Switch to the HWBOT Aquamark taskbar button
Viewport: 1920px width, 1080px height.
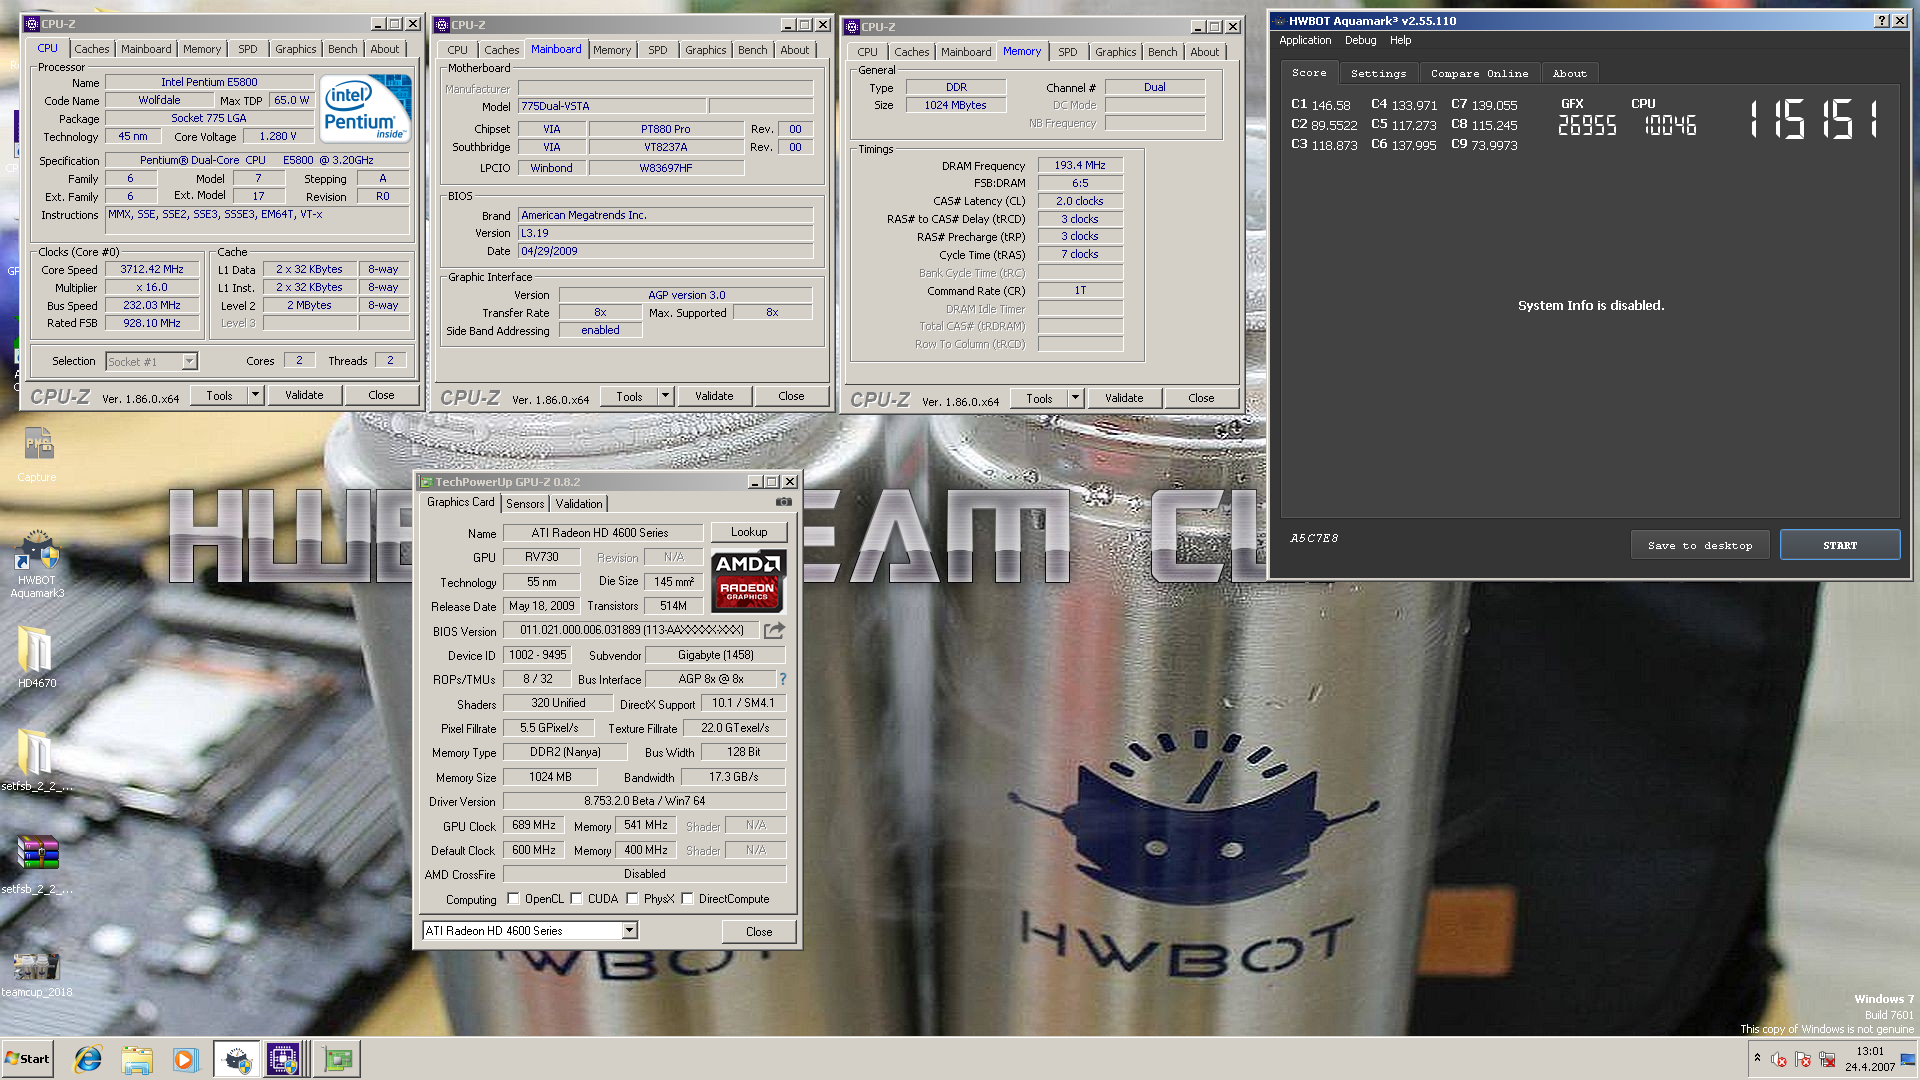[236, 1059]
